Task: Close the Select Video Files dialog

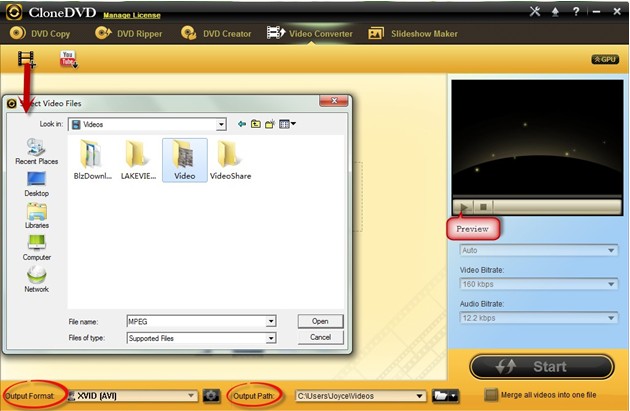Action: point(333,101)
